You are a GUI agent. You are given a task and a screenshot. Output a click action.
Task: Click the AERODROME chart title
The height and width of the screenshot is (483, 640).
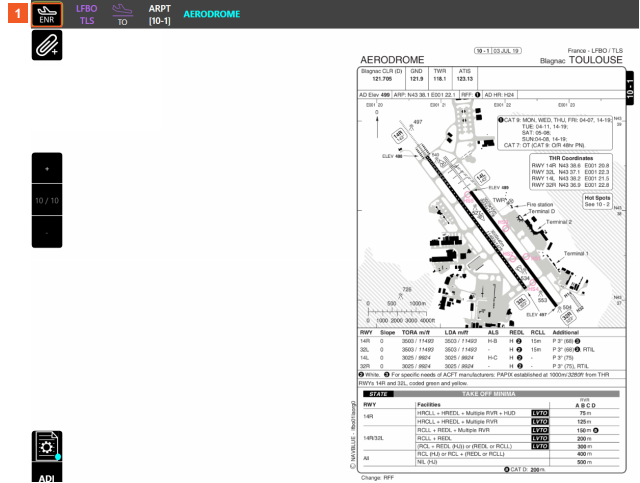tap(212, 14)
